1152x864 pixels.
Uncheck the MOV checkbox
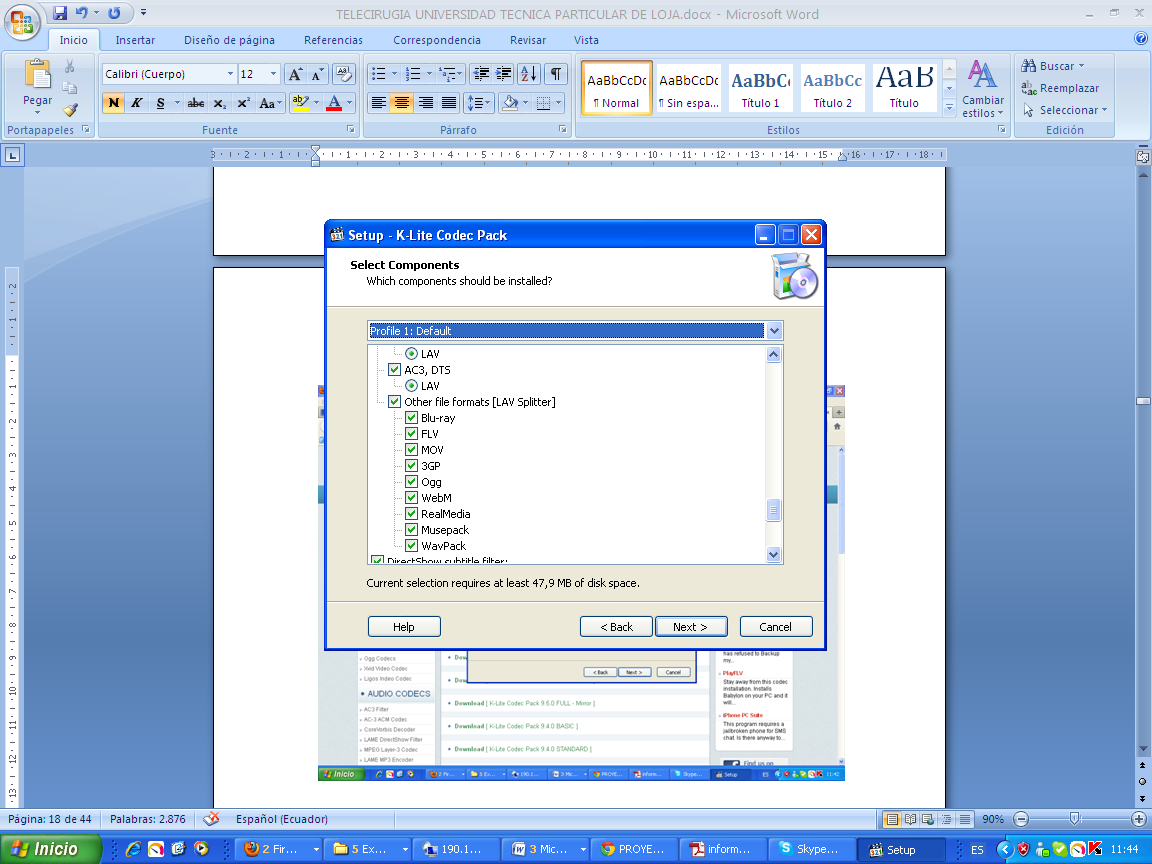pos(411,450)
